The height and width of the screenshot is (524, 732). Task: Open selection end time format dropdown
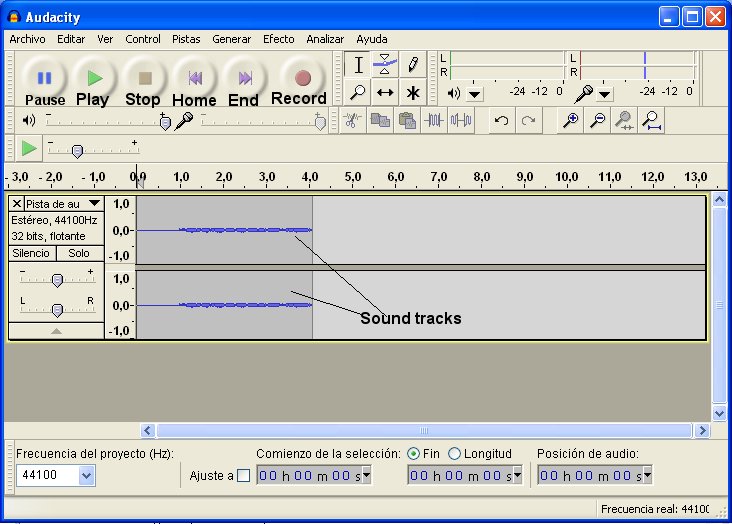pyautogui.click(x=517, y=475)
